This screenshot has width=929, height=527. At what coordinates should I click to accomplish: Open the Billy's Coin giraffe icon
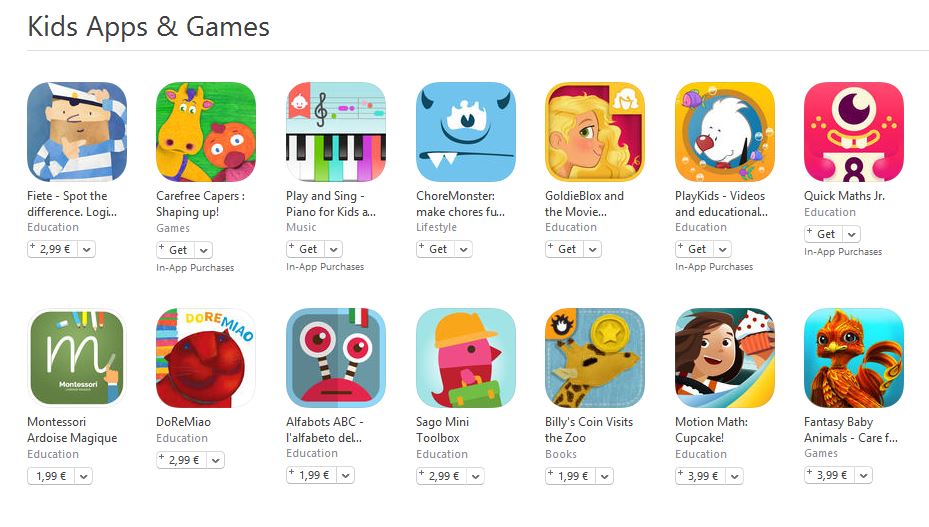pyautogui.click(x=595, y=357)
